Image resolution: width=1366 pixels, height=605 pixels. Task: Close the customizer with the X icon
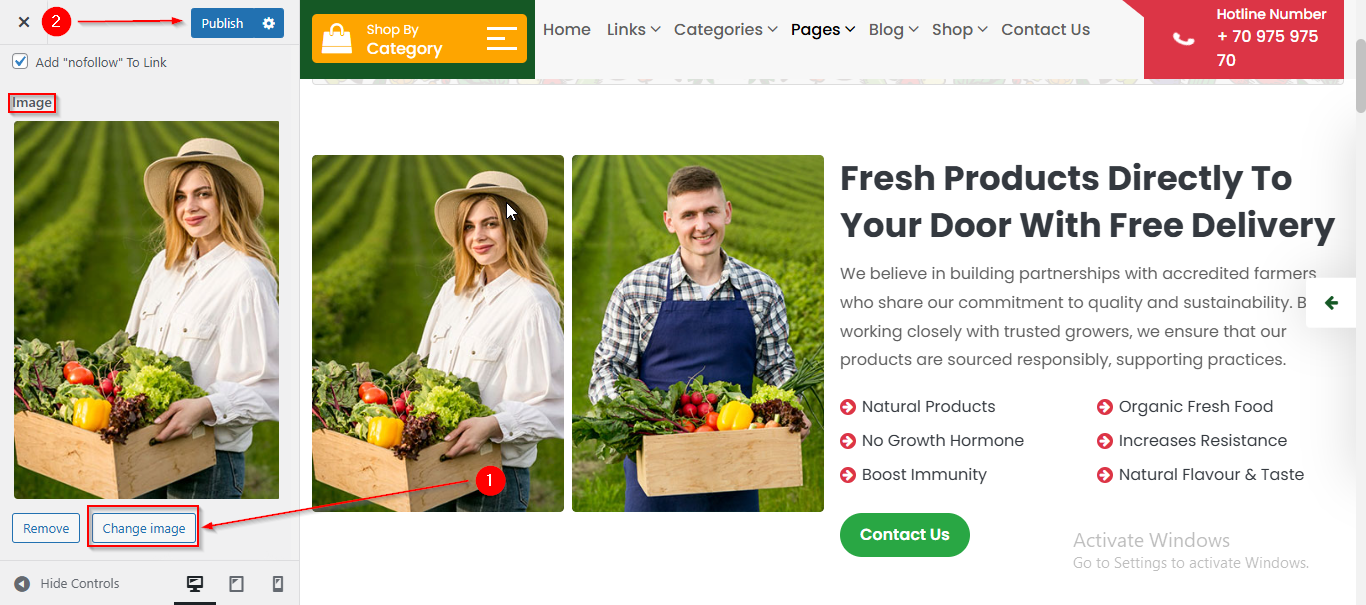(24, 22)
